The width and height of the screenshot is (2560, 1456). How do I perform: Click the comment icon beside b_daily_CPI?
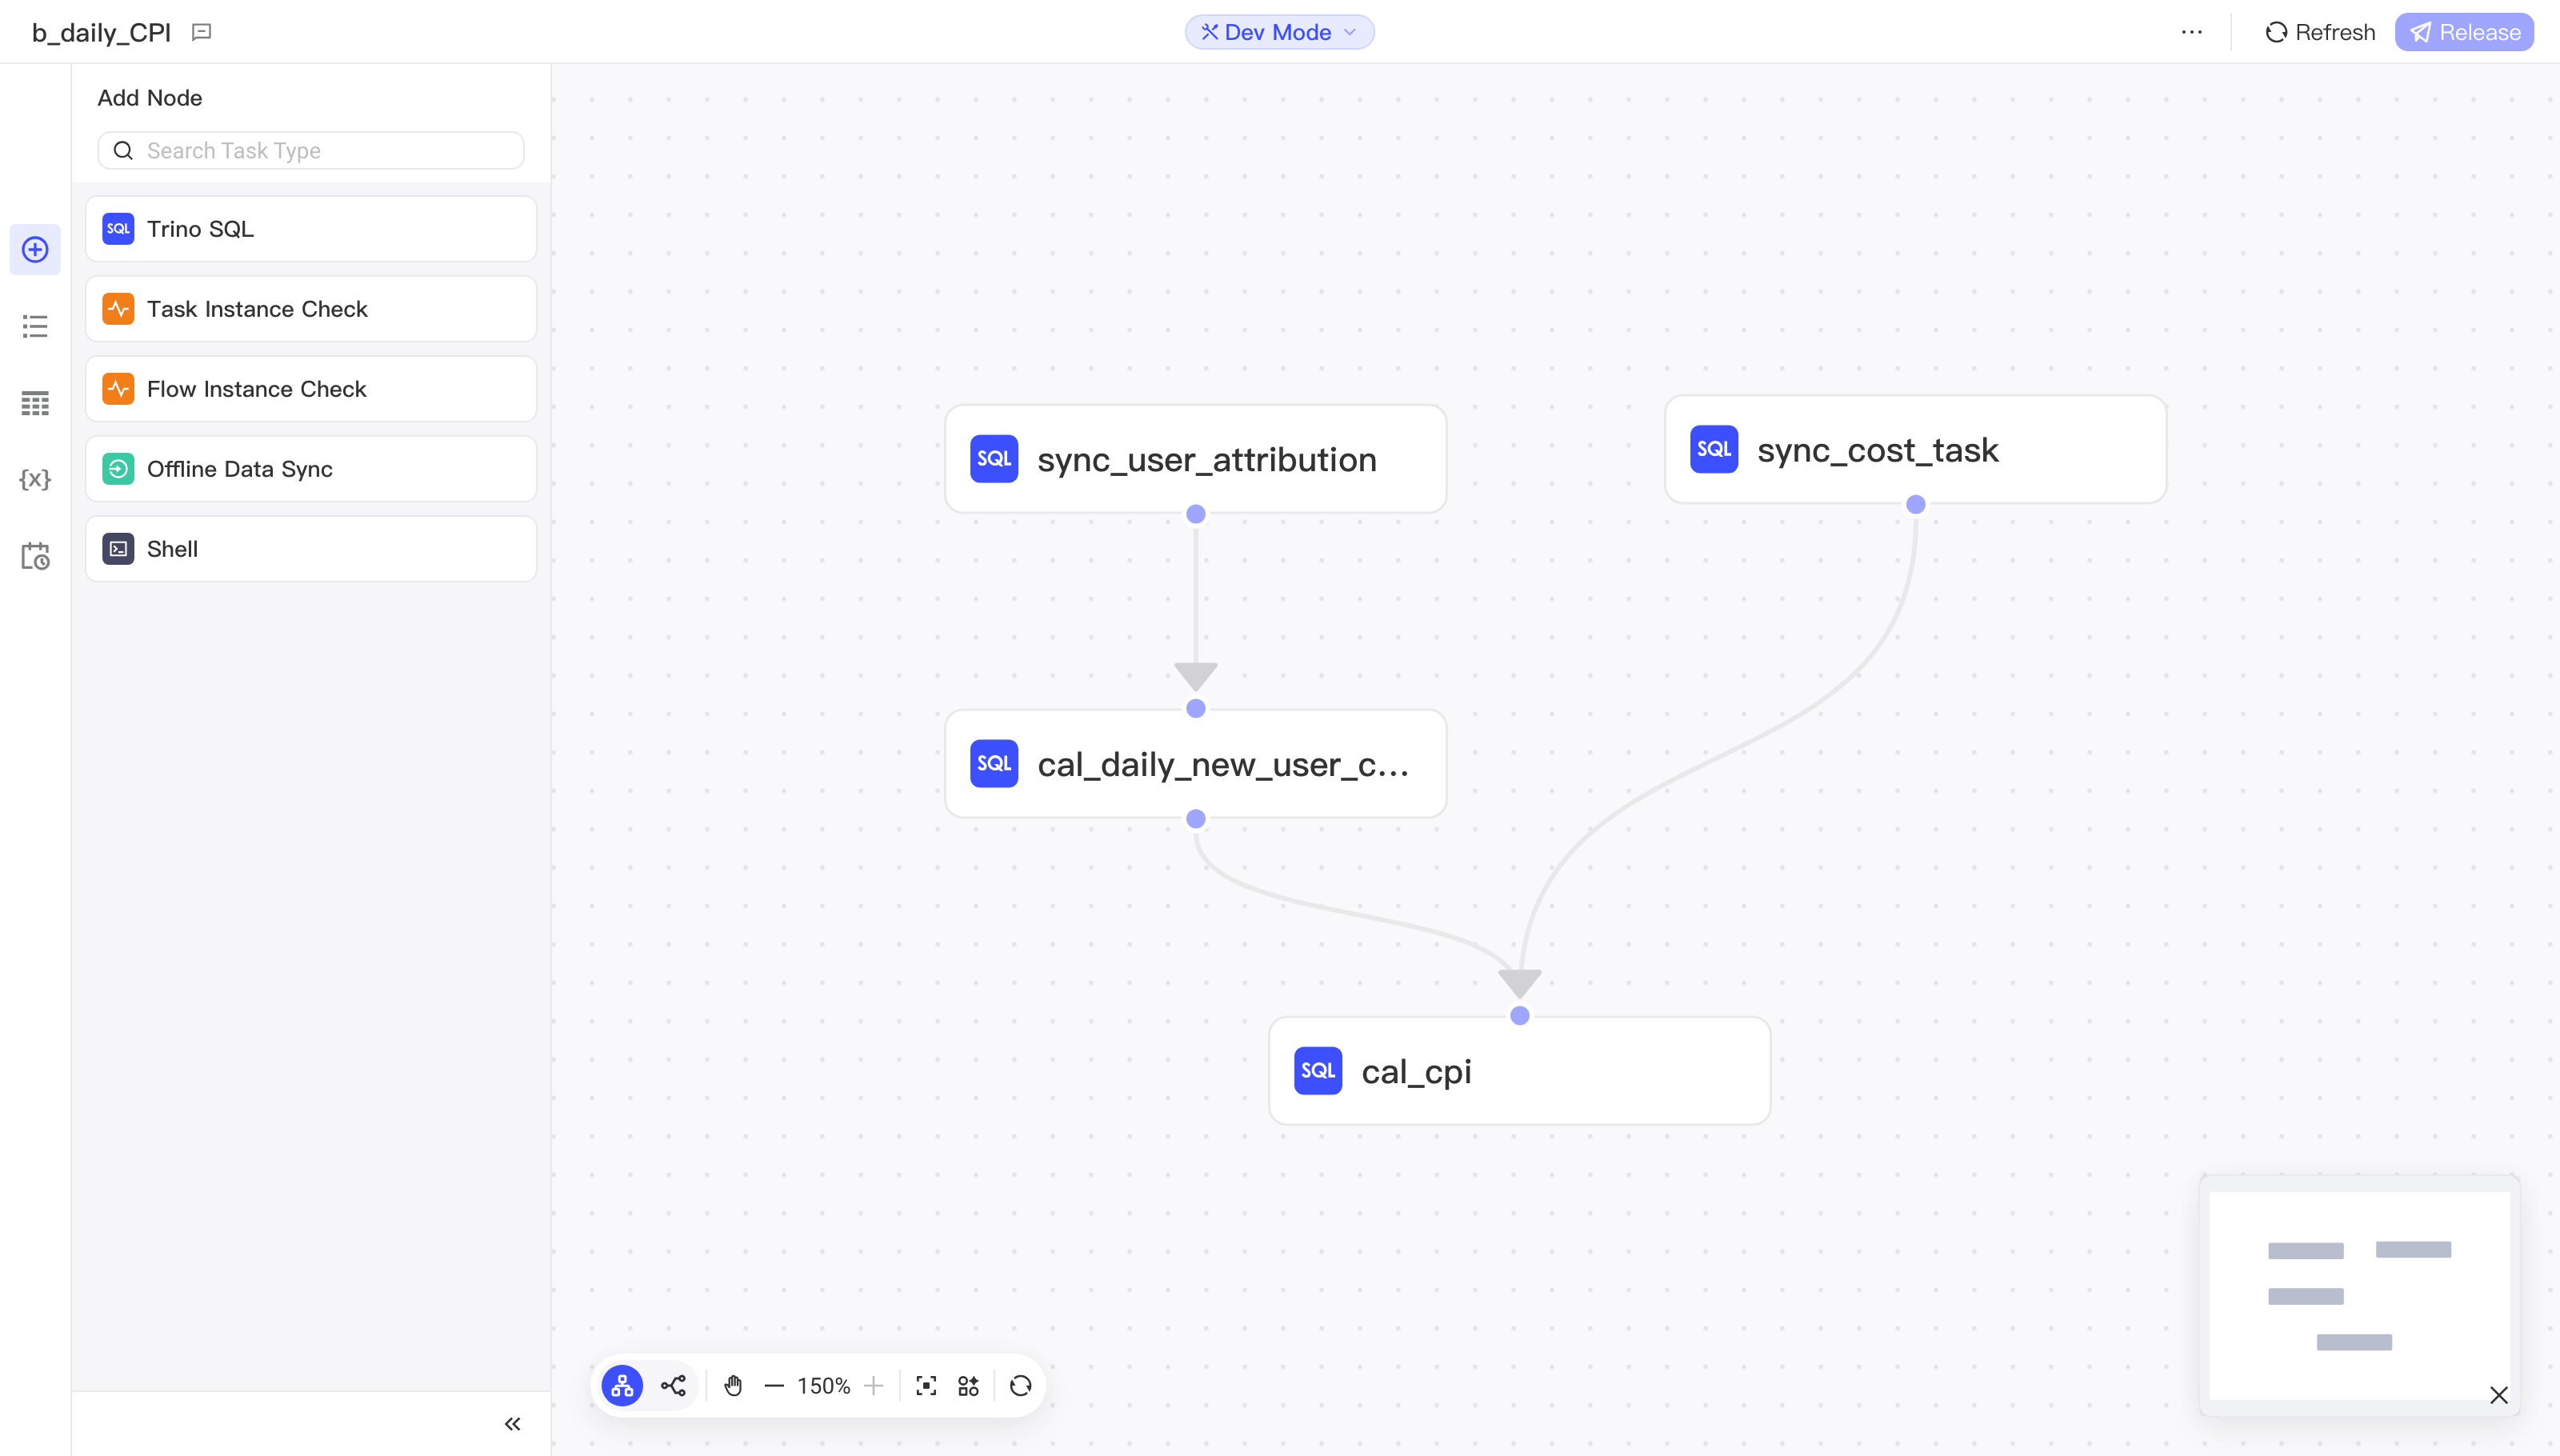click(201, 32)
